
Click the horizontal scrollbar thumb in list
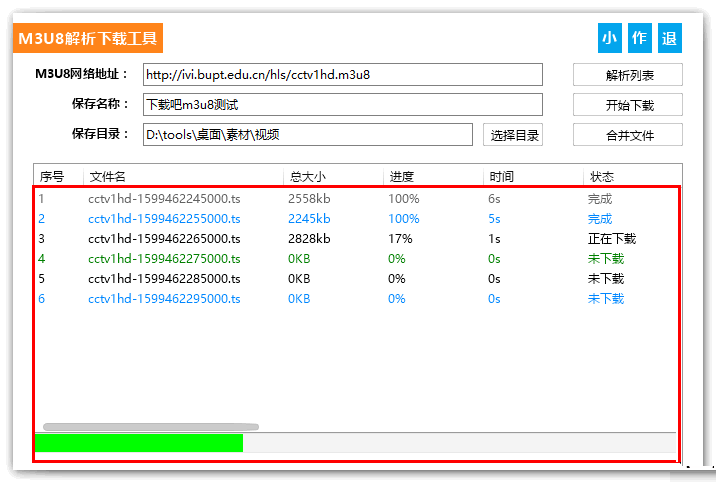151,427
